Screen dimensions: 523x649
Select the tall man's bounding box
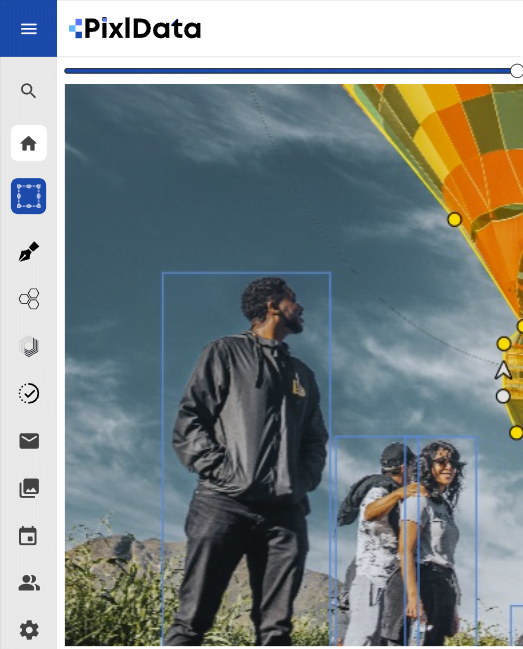[x=246, y=459]
